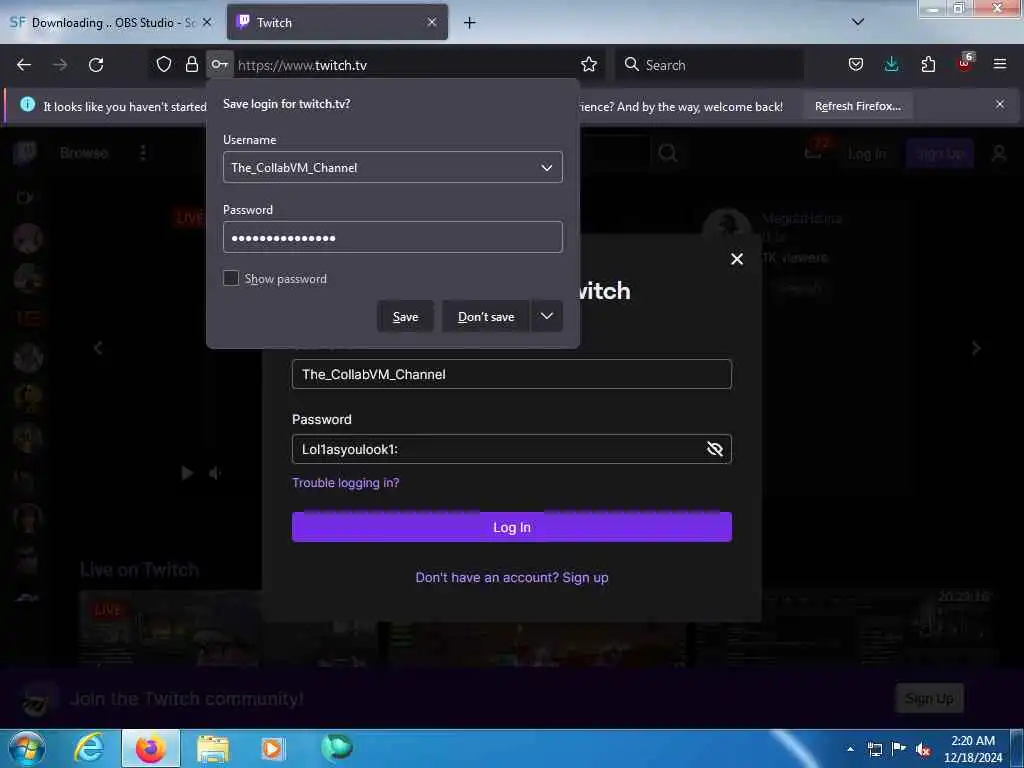Play the featured stream video
The height and width of the screenshot is (768, 1024).
pyautogui.click(x=187, y=473)
